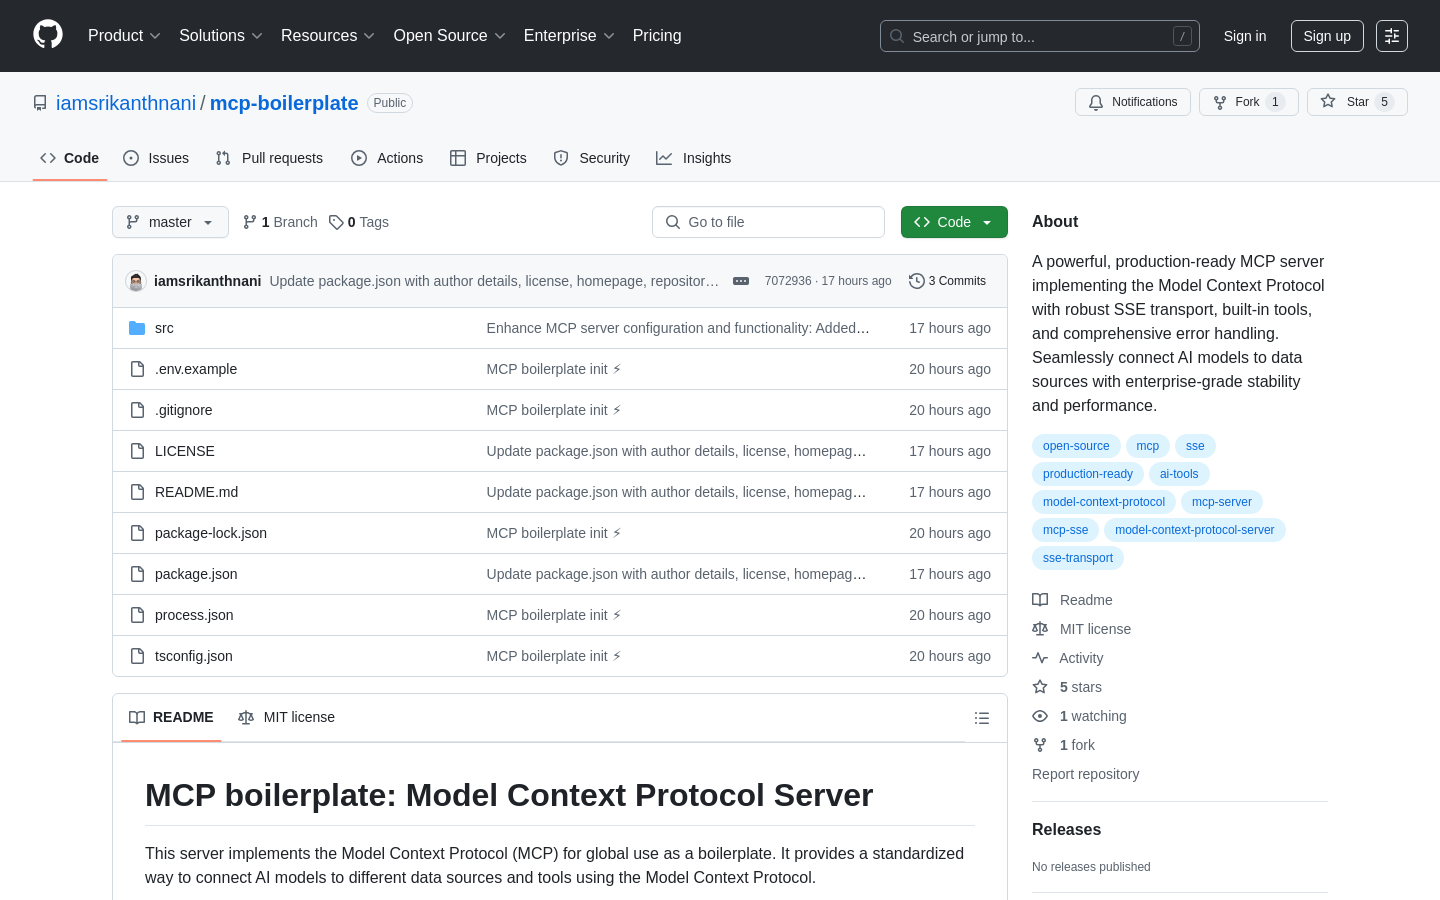Screen dimensions: 1440x900
Task: Click the tsconfig.json file icon
Action: click(137, 656)
